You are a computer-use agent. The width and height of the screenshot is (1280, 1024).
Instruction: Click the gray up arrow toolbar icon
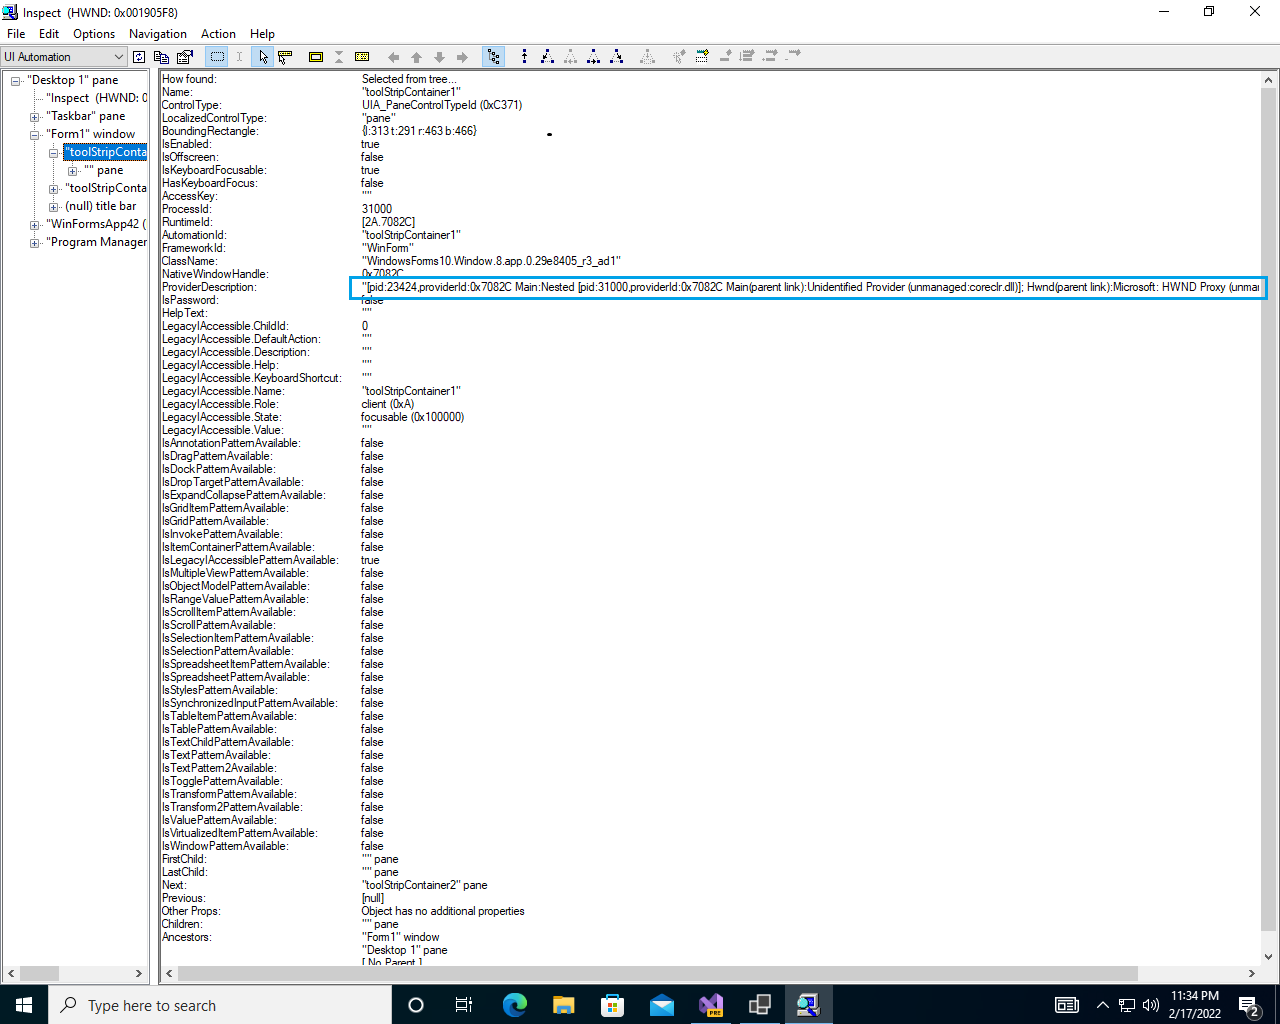(x=416, y=57)
